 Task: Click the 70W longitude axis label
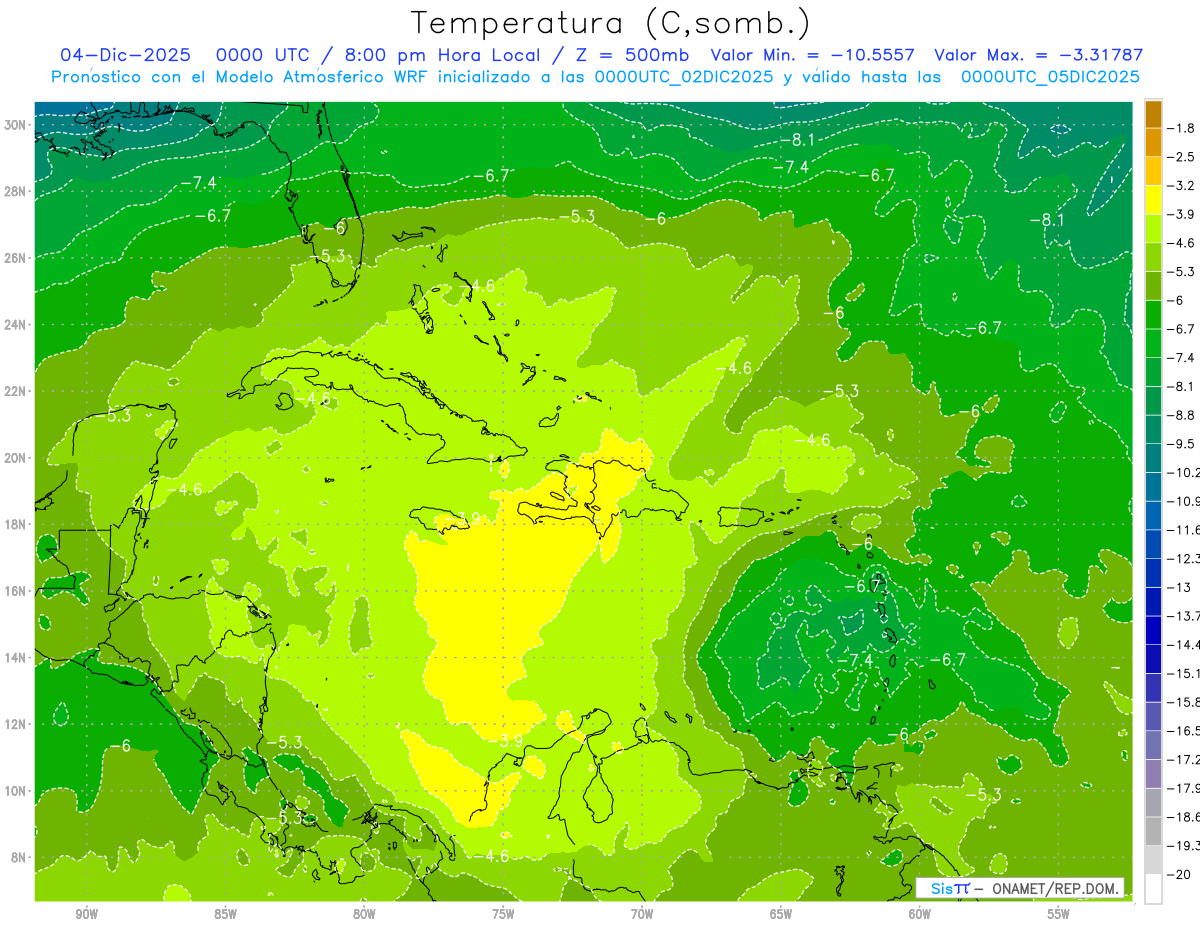click(x=642, y=914)
